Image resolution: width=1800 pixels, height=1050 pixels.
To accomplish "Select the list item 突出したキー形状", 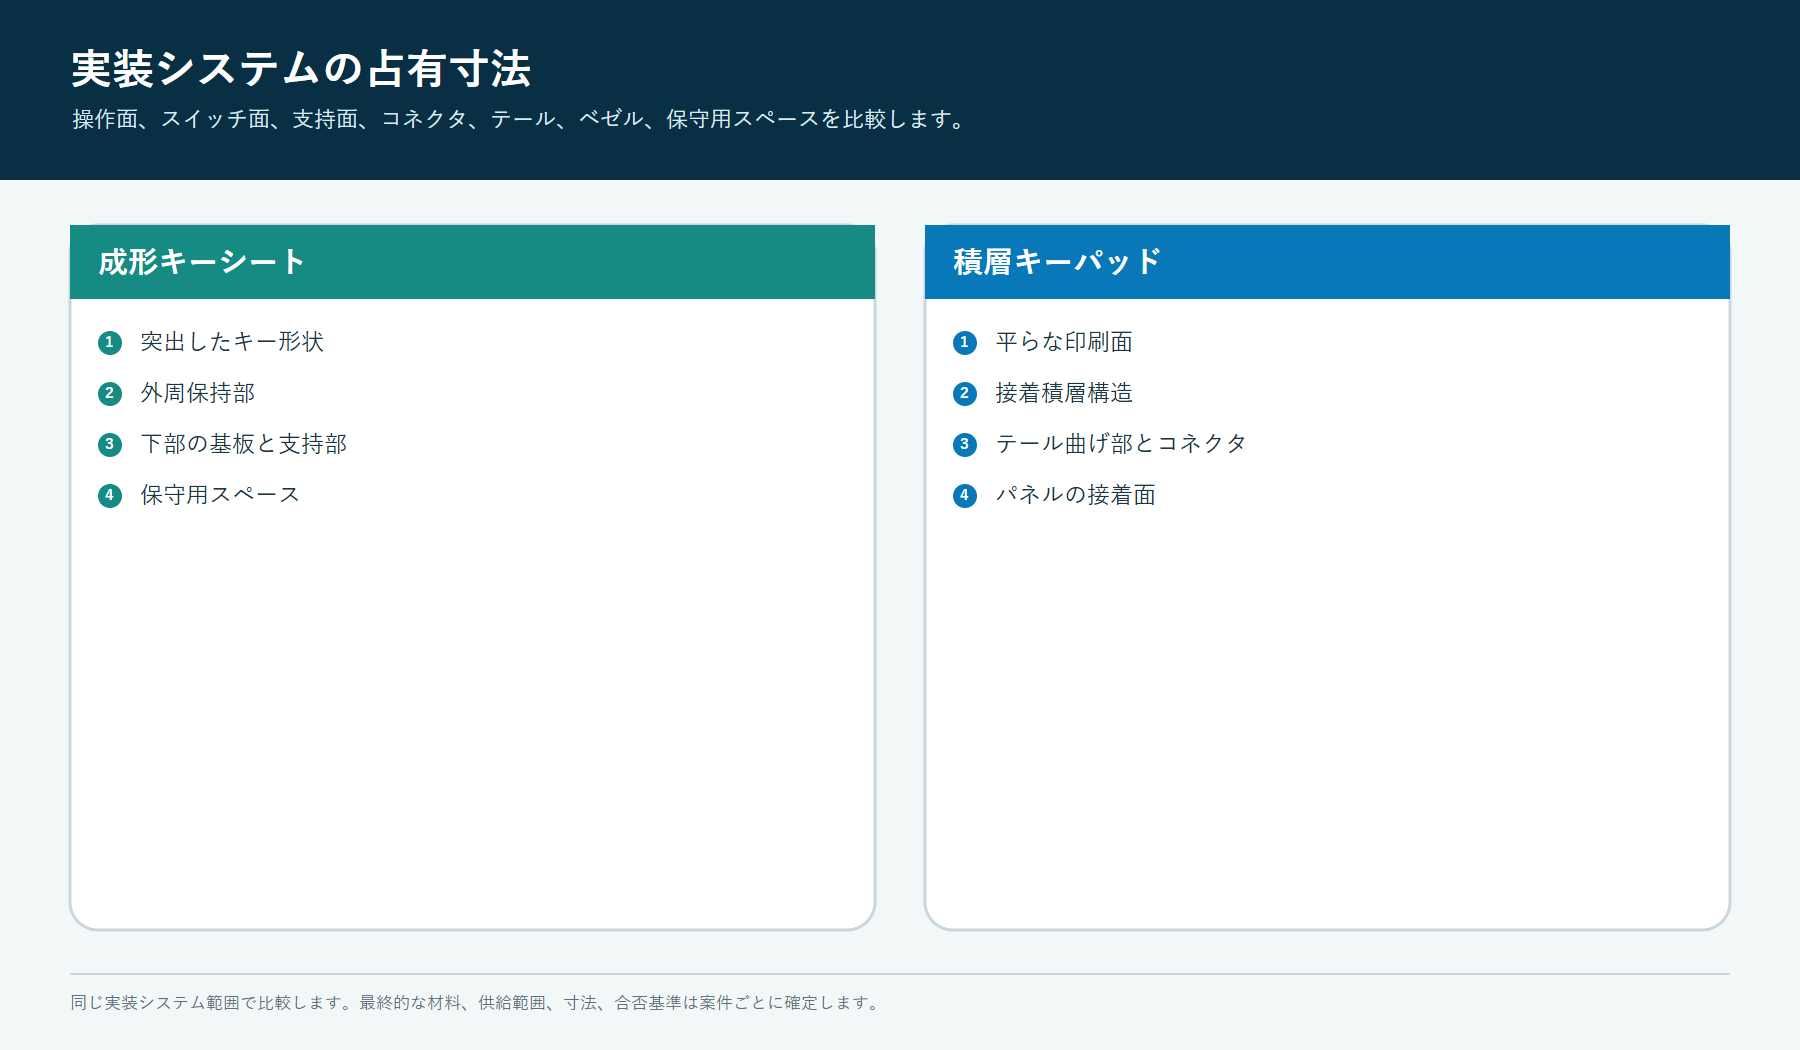I will point(232,342).
